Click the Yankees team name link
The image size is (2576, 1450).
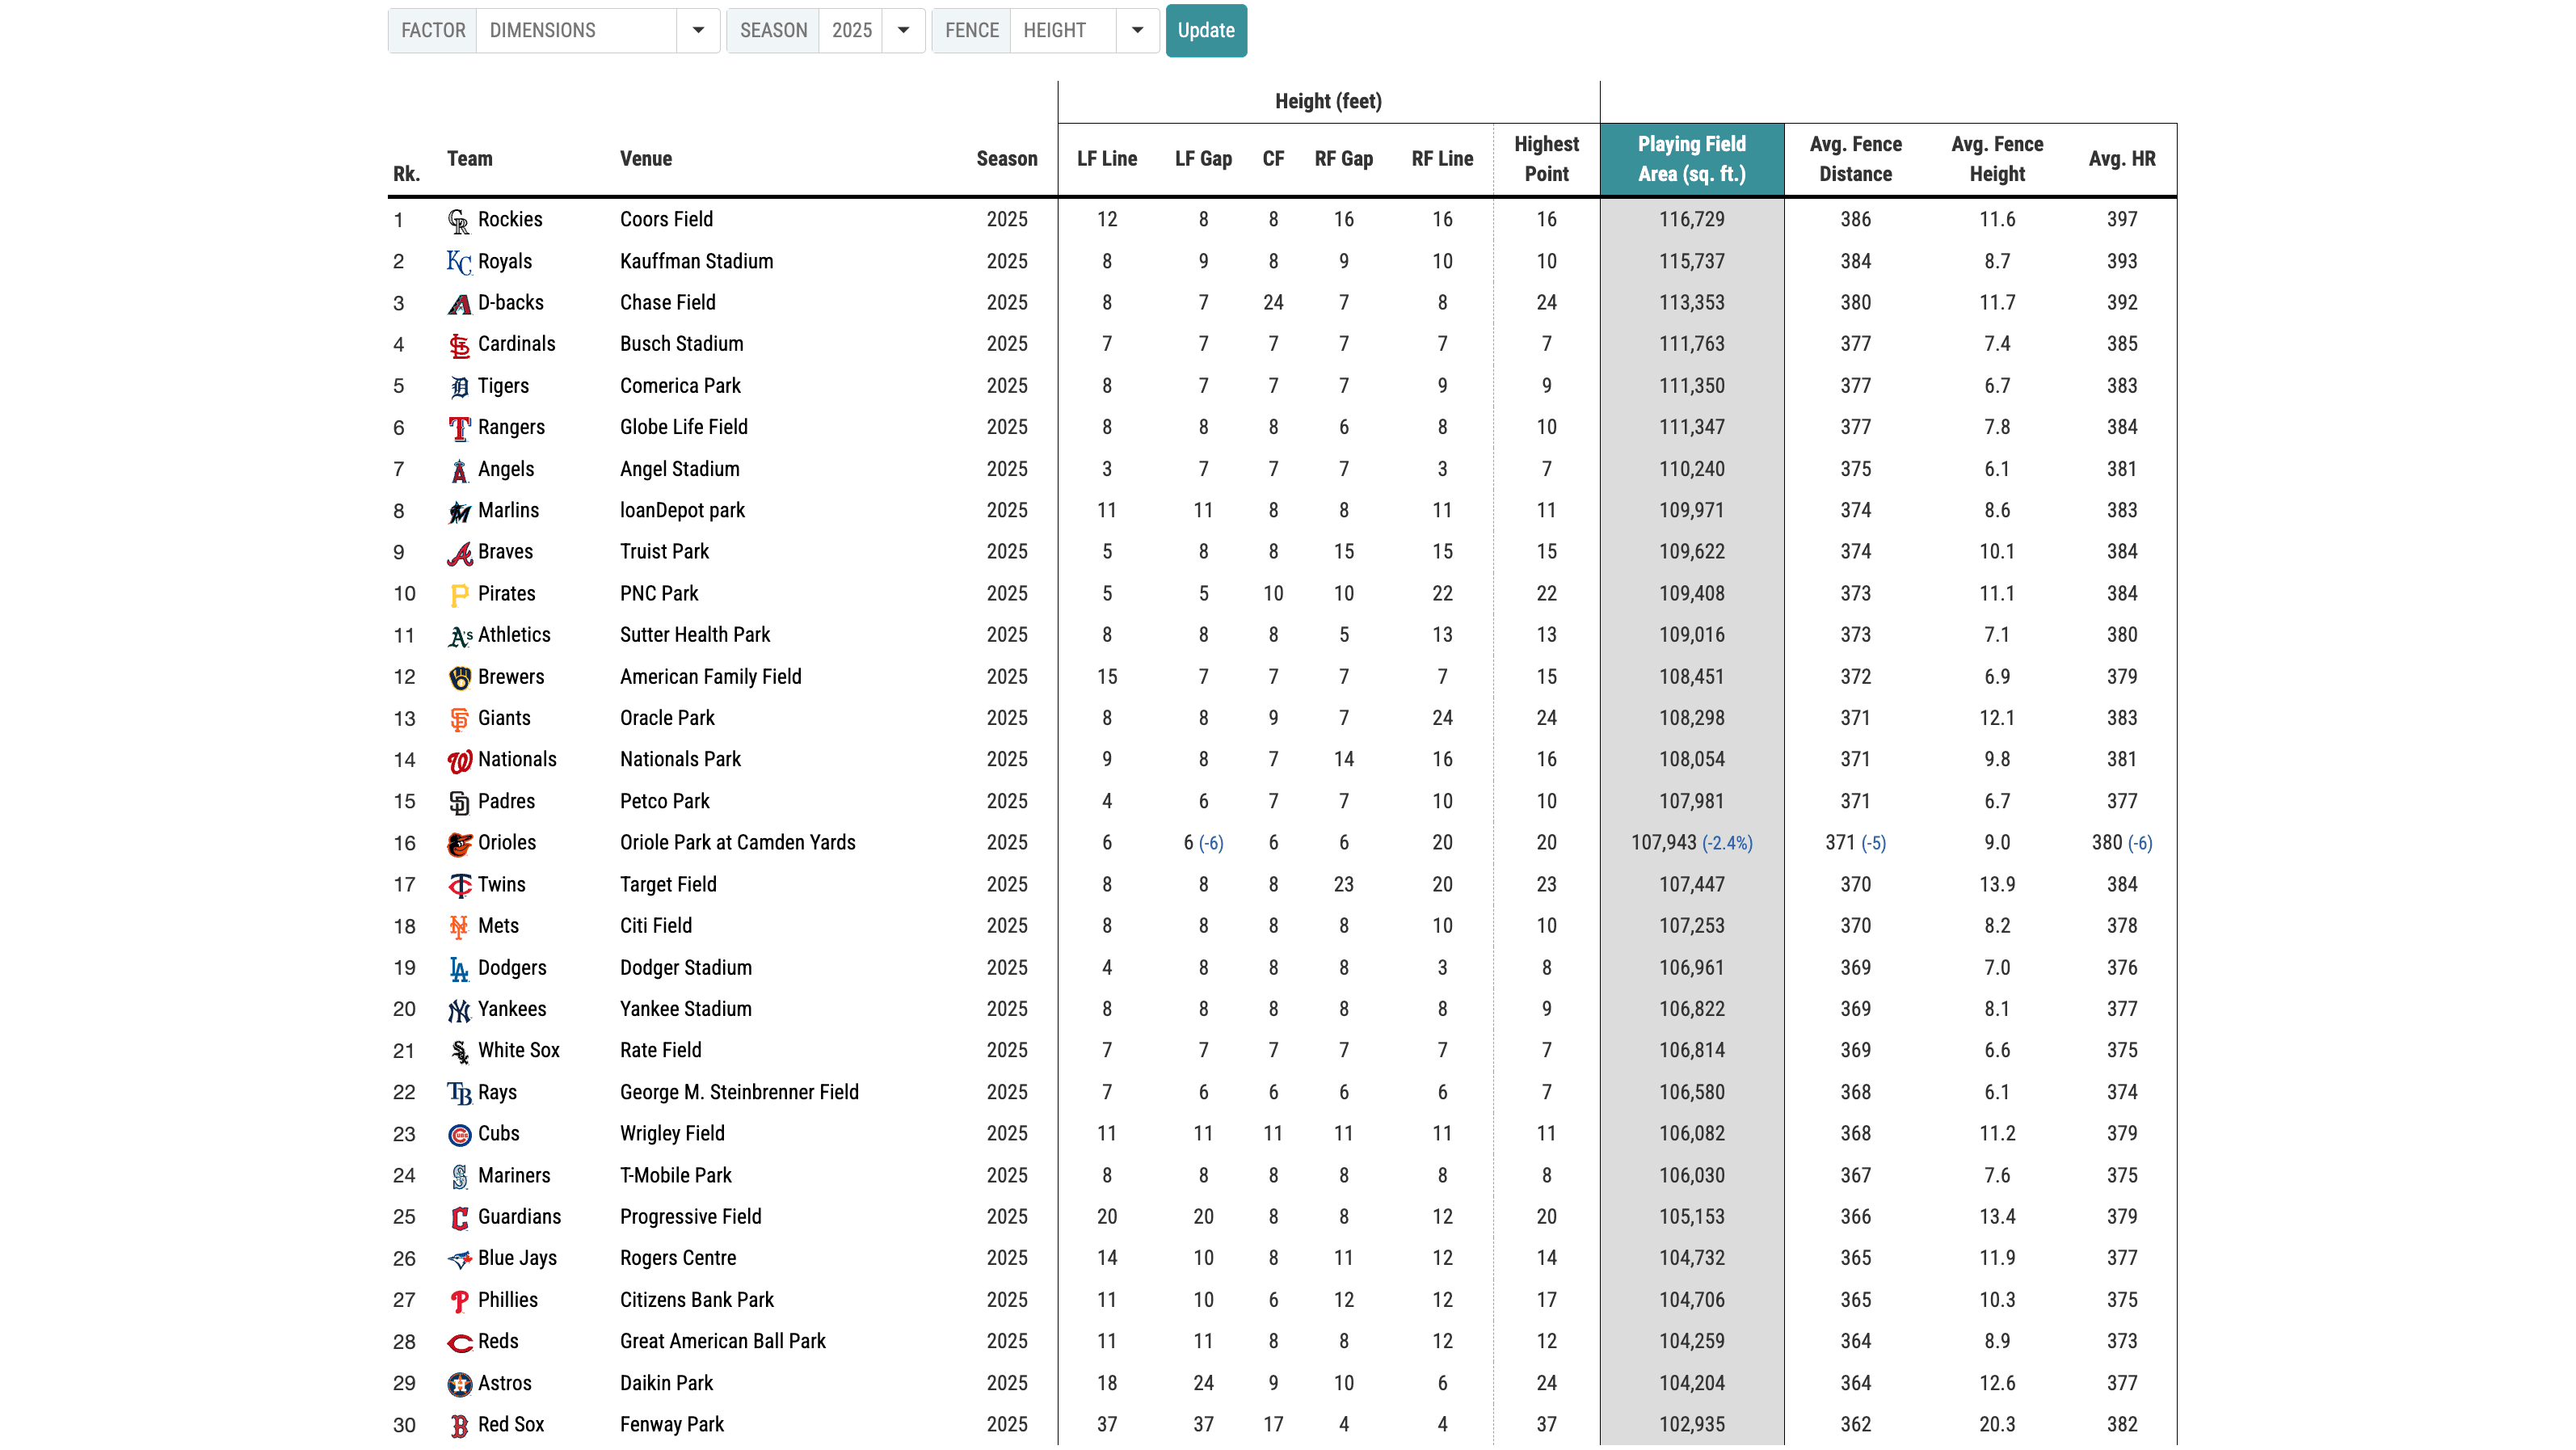click(x=512, y=1009)
